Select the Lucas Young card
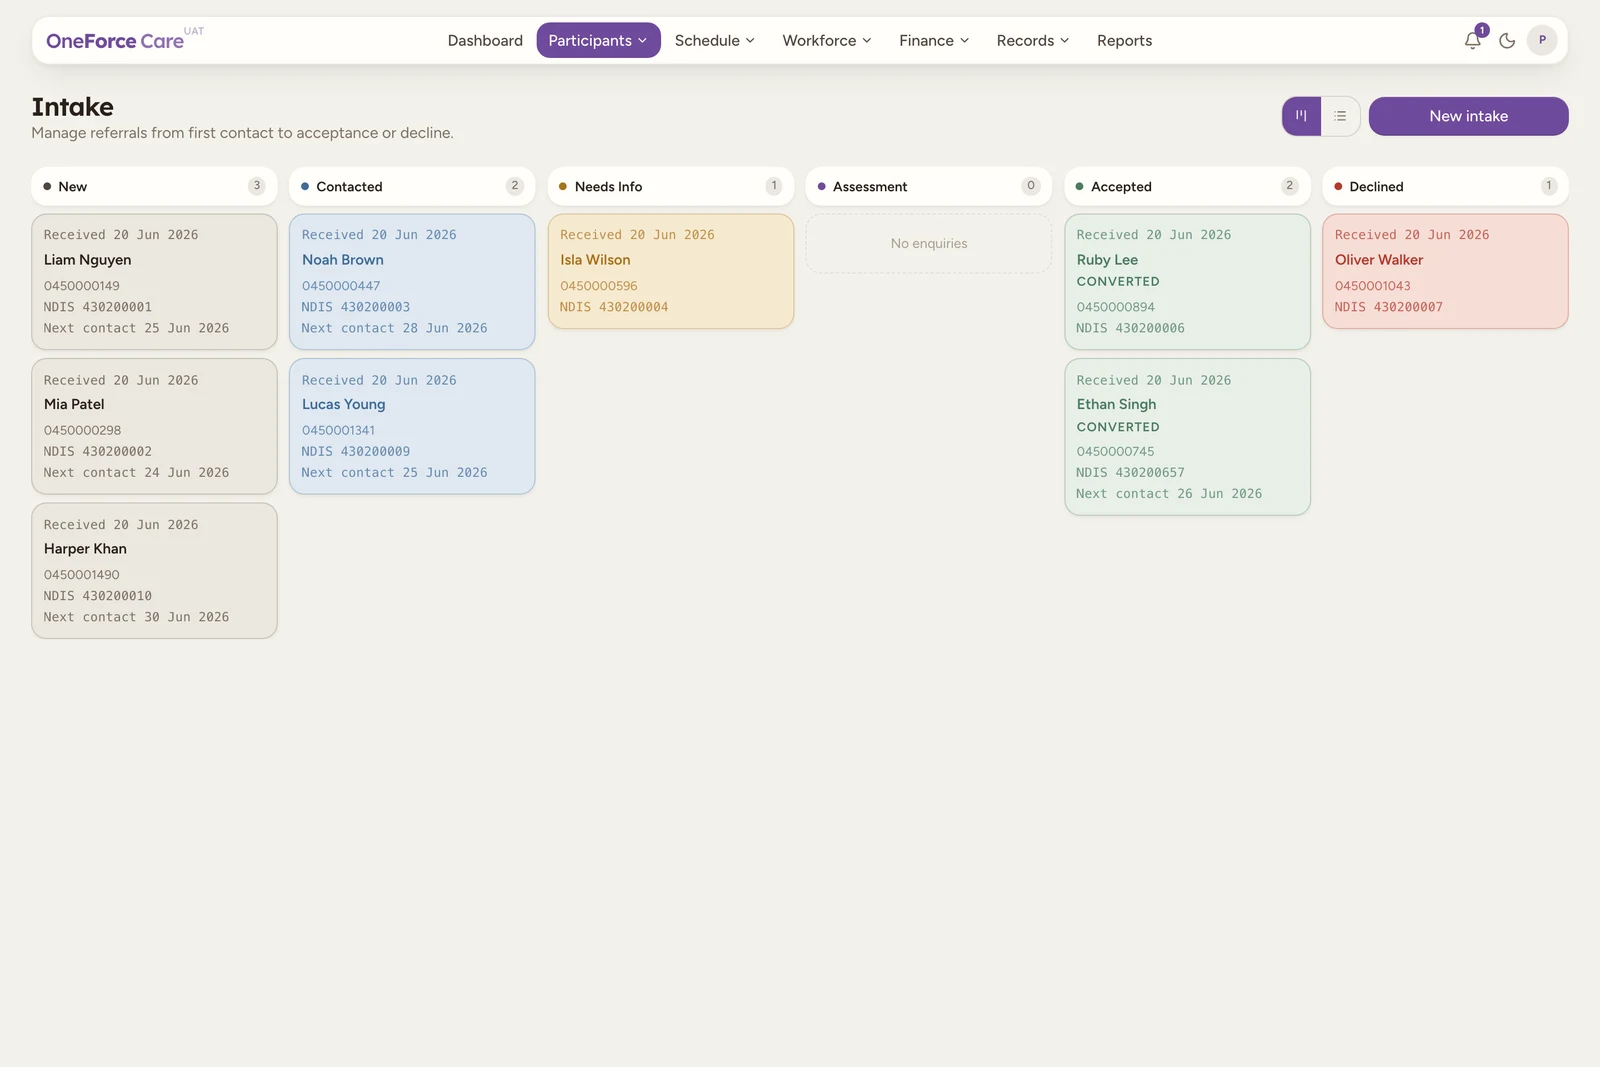This screenshot has width=1600, height=1067. 412,426
